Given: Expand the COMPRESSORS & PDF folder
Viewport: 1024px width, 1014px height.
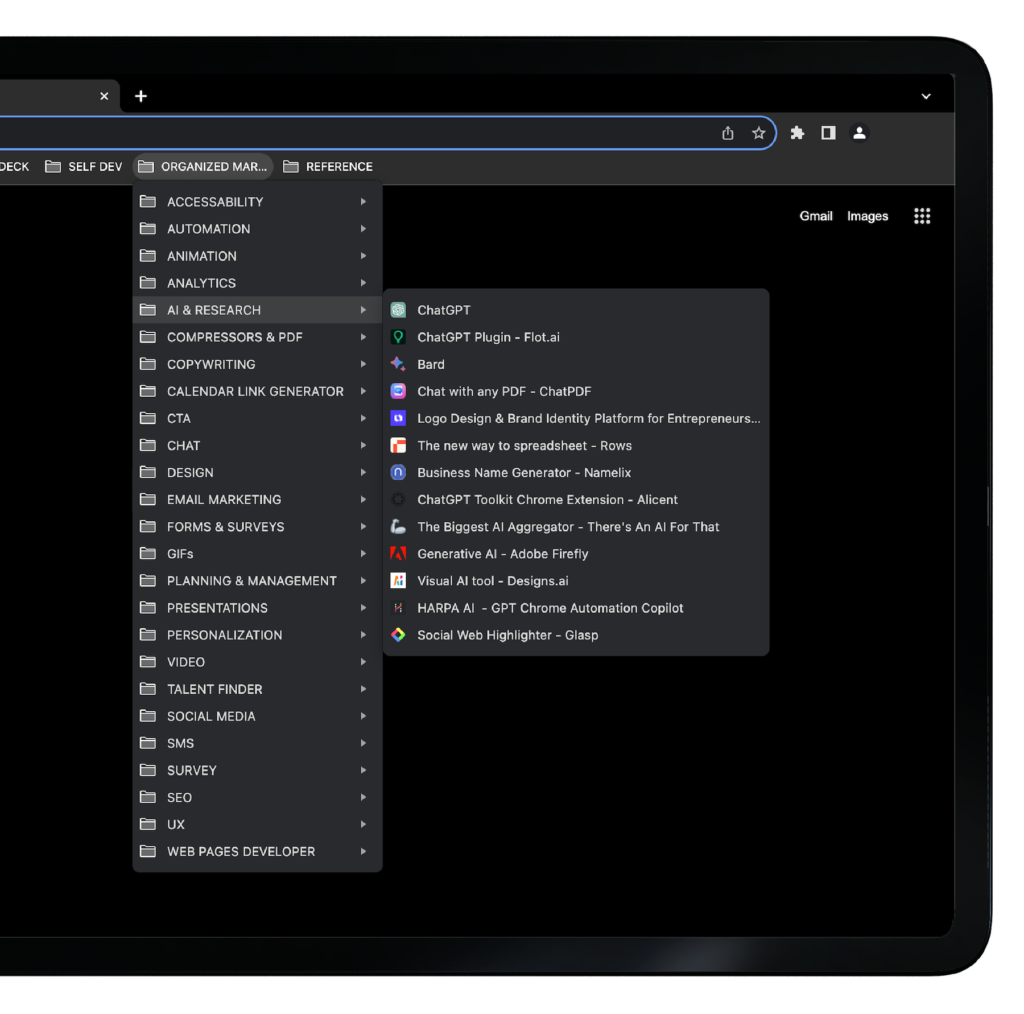Looking at the screenshot, I should point(257,338).
